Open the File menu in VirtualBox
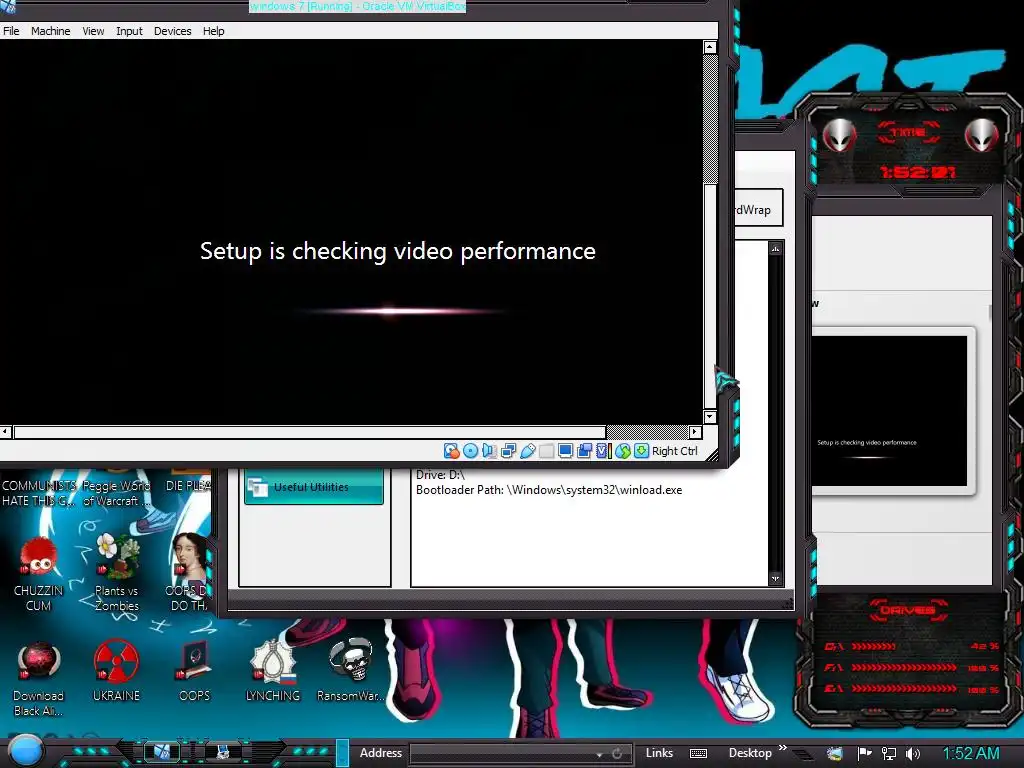This screenshot has width=1024, height=768. click(11, 31)
